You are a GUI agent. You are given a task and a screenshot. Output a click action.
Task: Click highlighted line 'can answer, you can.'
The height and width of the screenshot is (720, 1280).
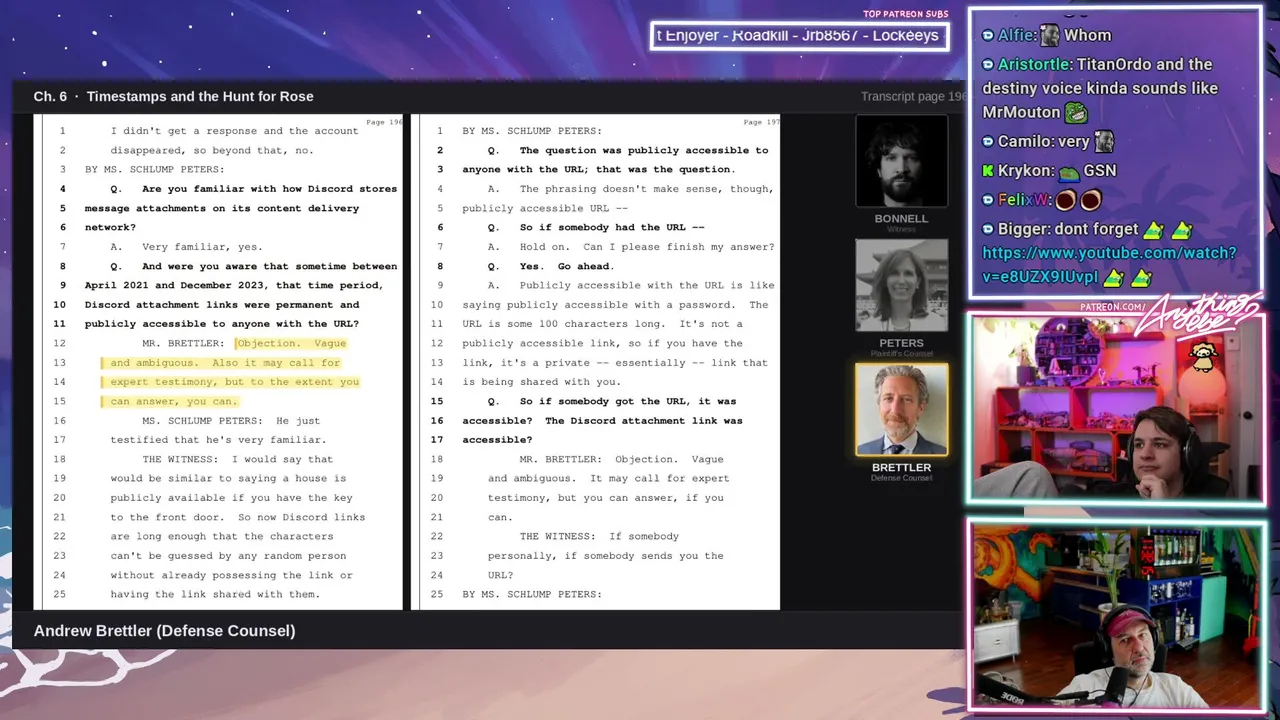tap(174, 401)
